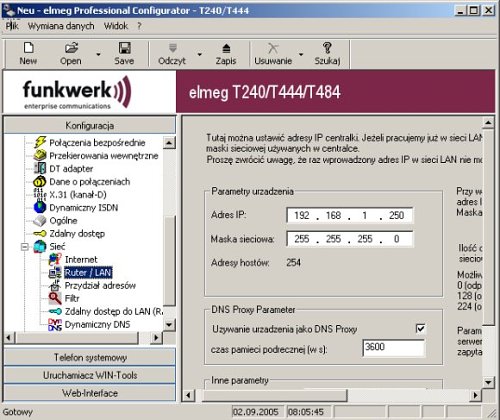
Task: Open the ? help menu
Action: coord(139,26)
